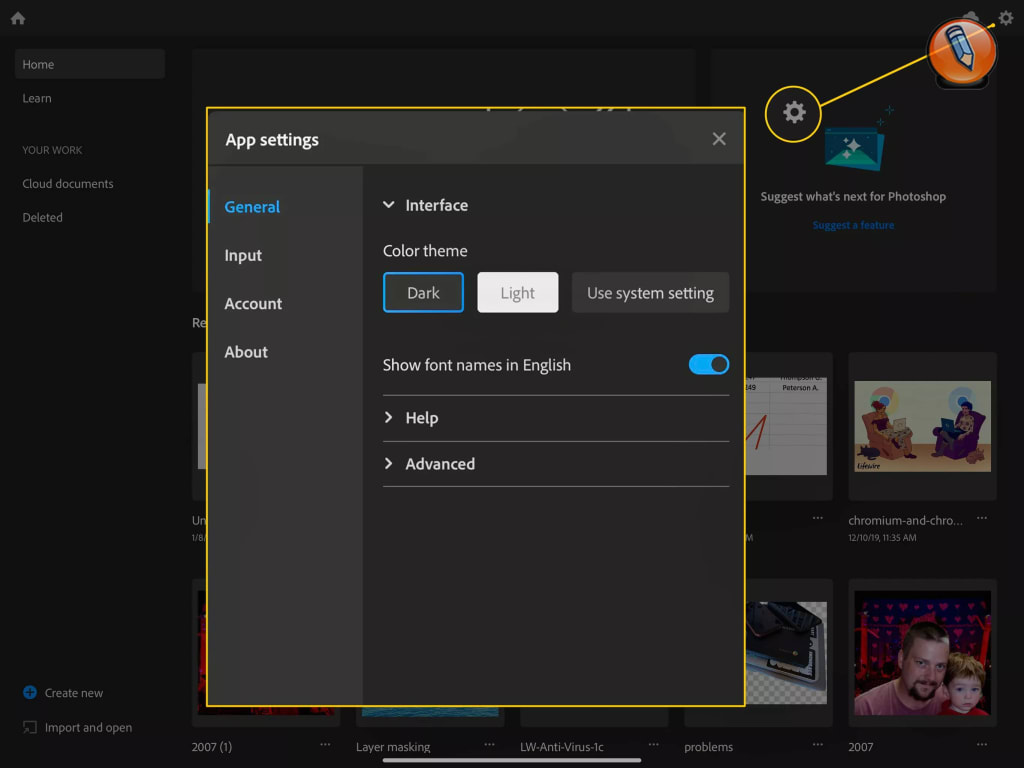Click the 'LW-Anti-Virus-1c' file name

coord(562,746)
